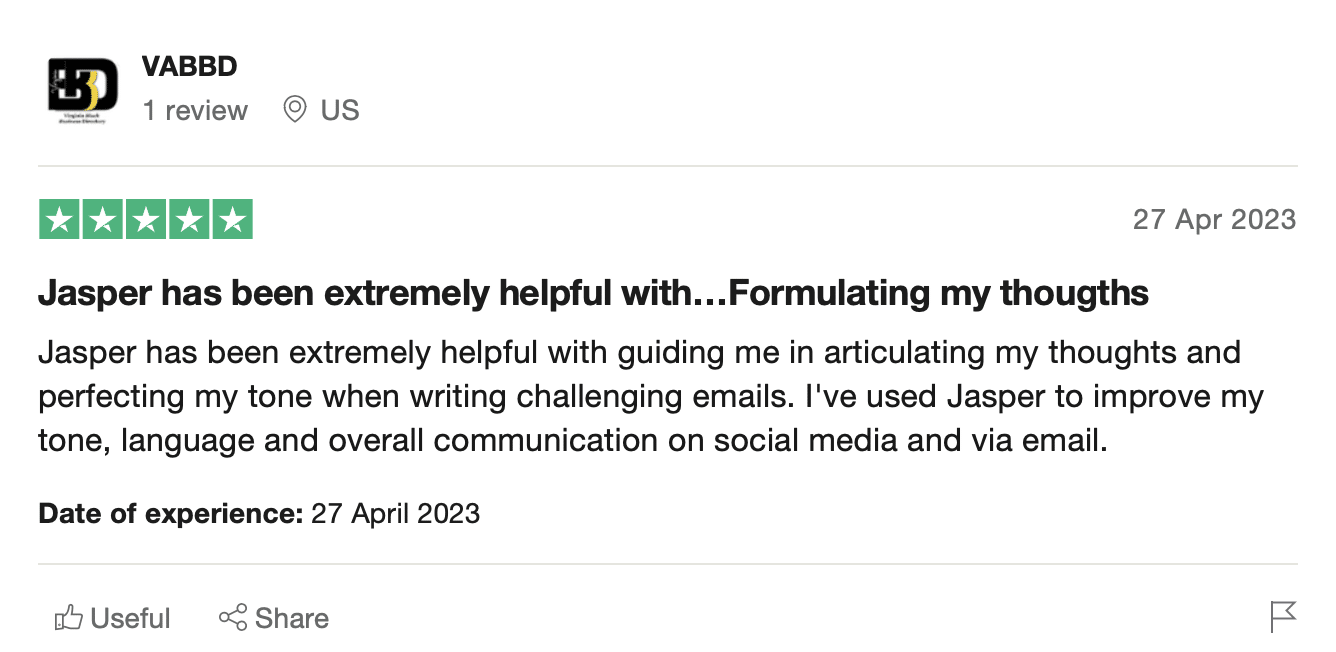Screen dimensions: 1336x652
Task: Select the second green rating star
Action: pos(102,220)
